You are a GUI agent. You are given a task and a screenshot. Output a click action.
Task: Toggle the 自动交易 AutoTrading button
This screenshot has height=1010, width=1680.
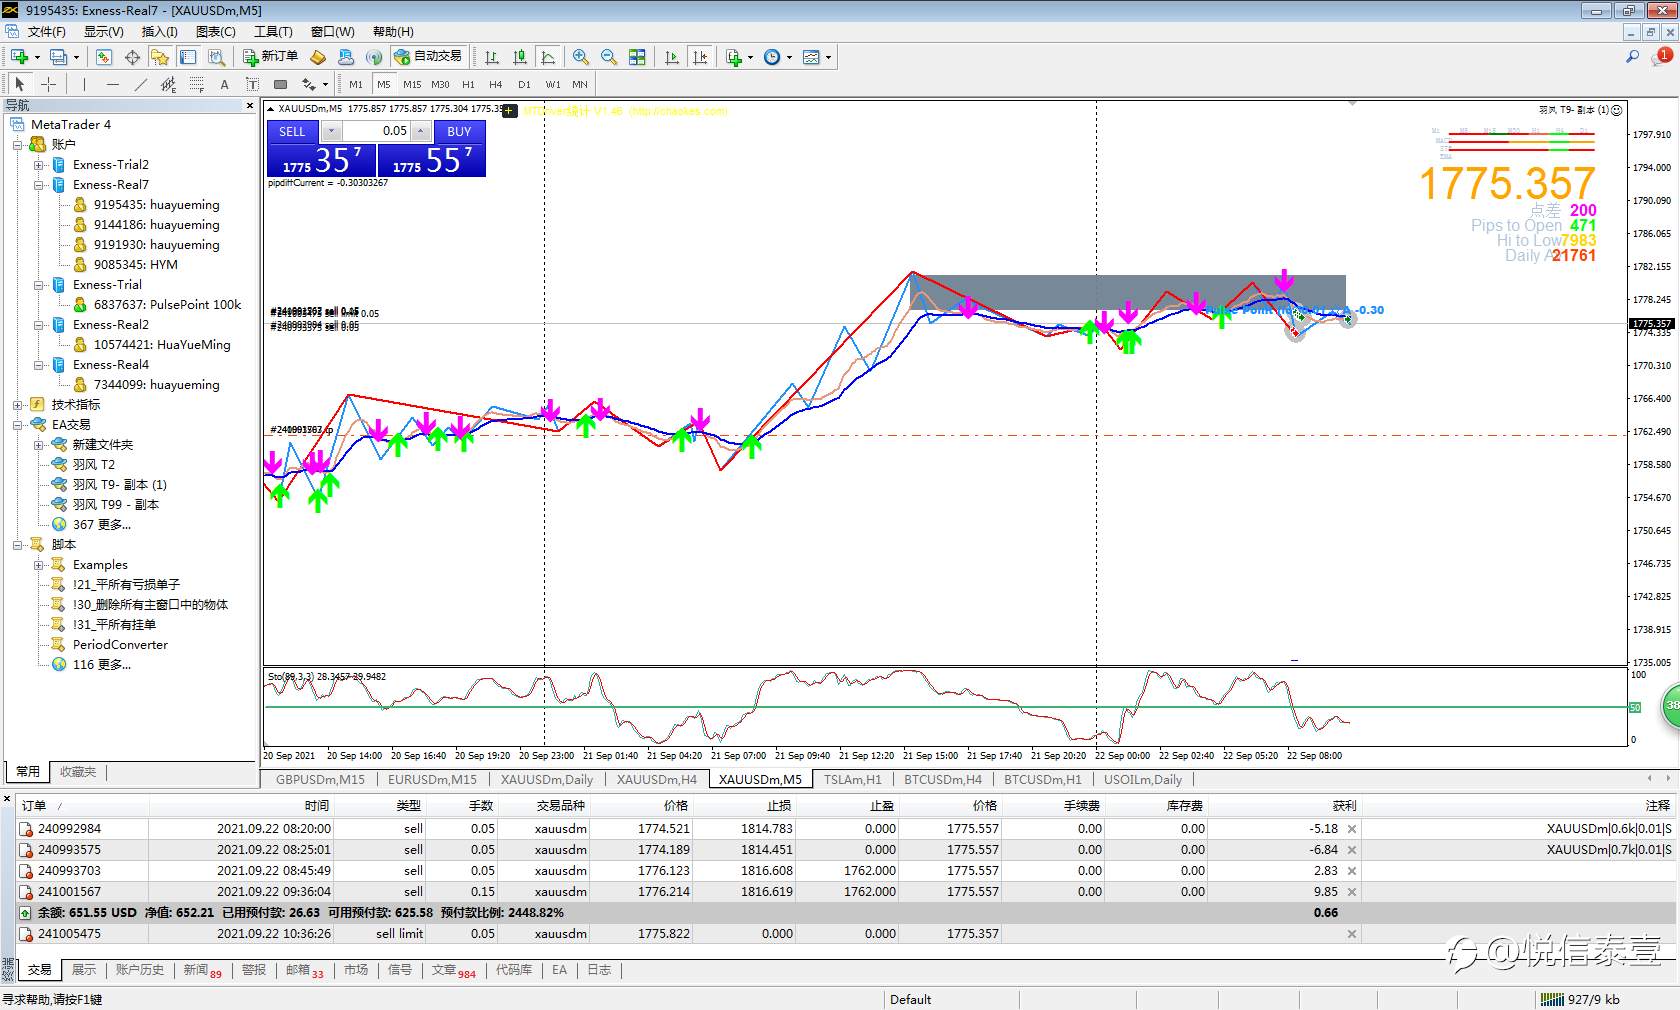429,56
